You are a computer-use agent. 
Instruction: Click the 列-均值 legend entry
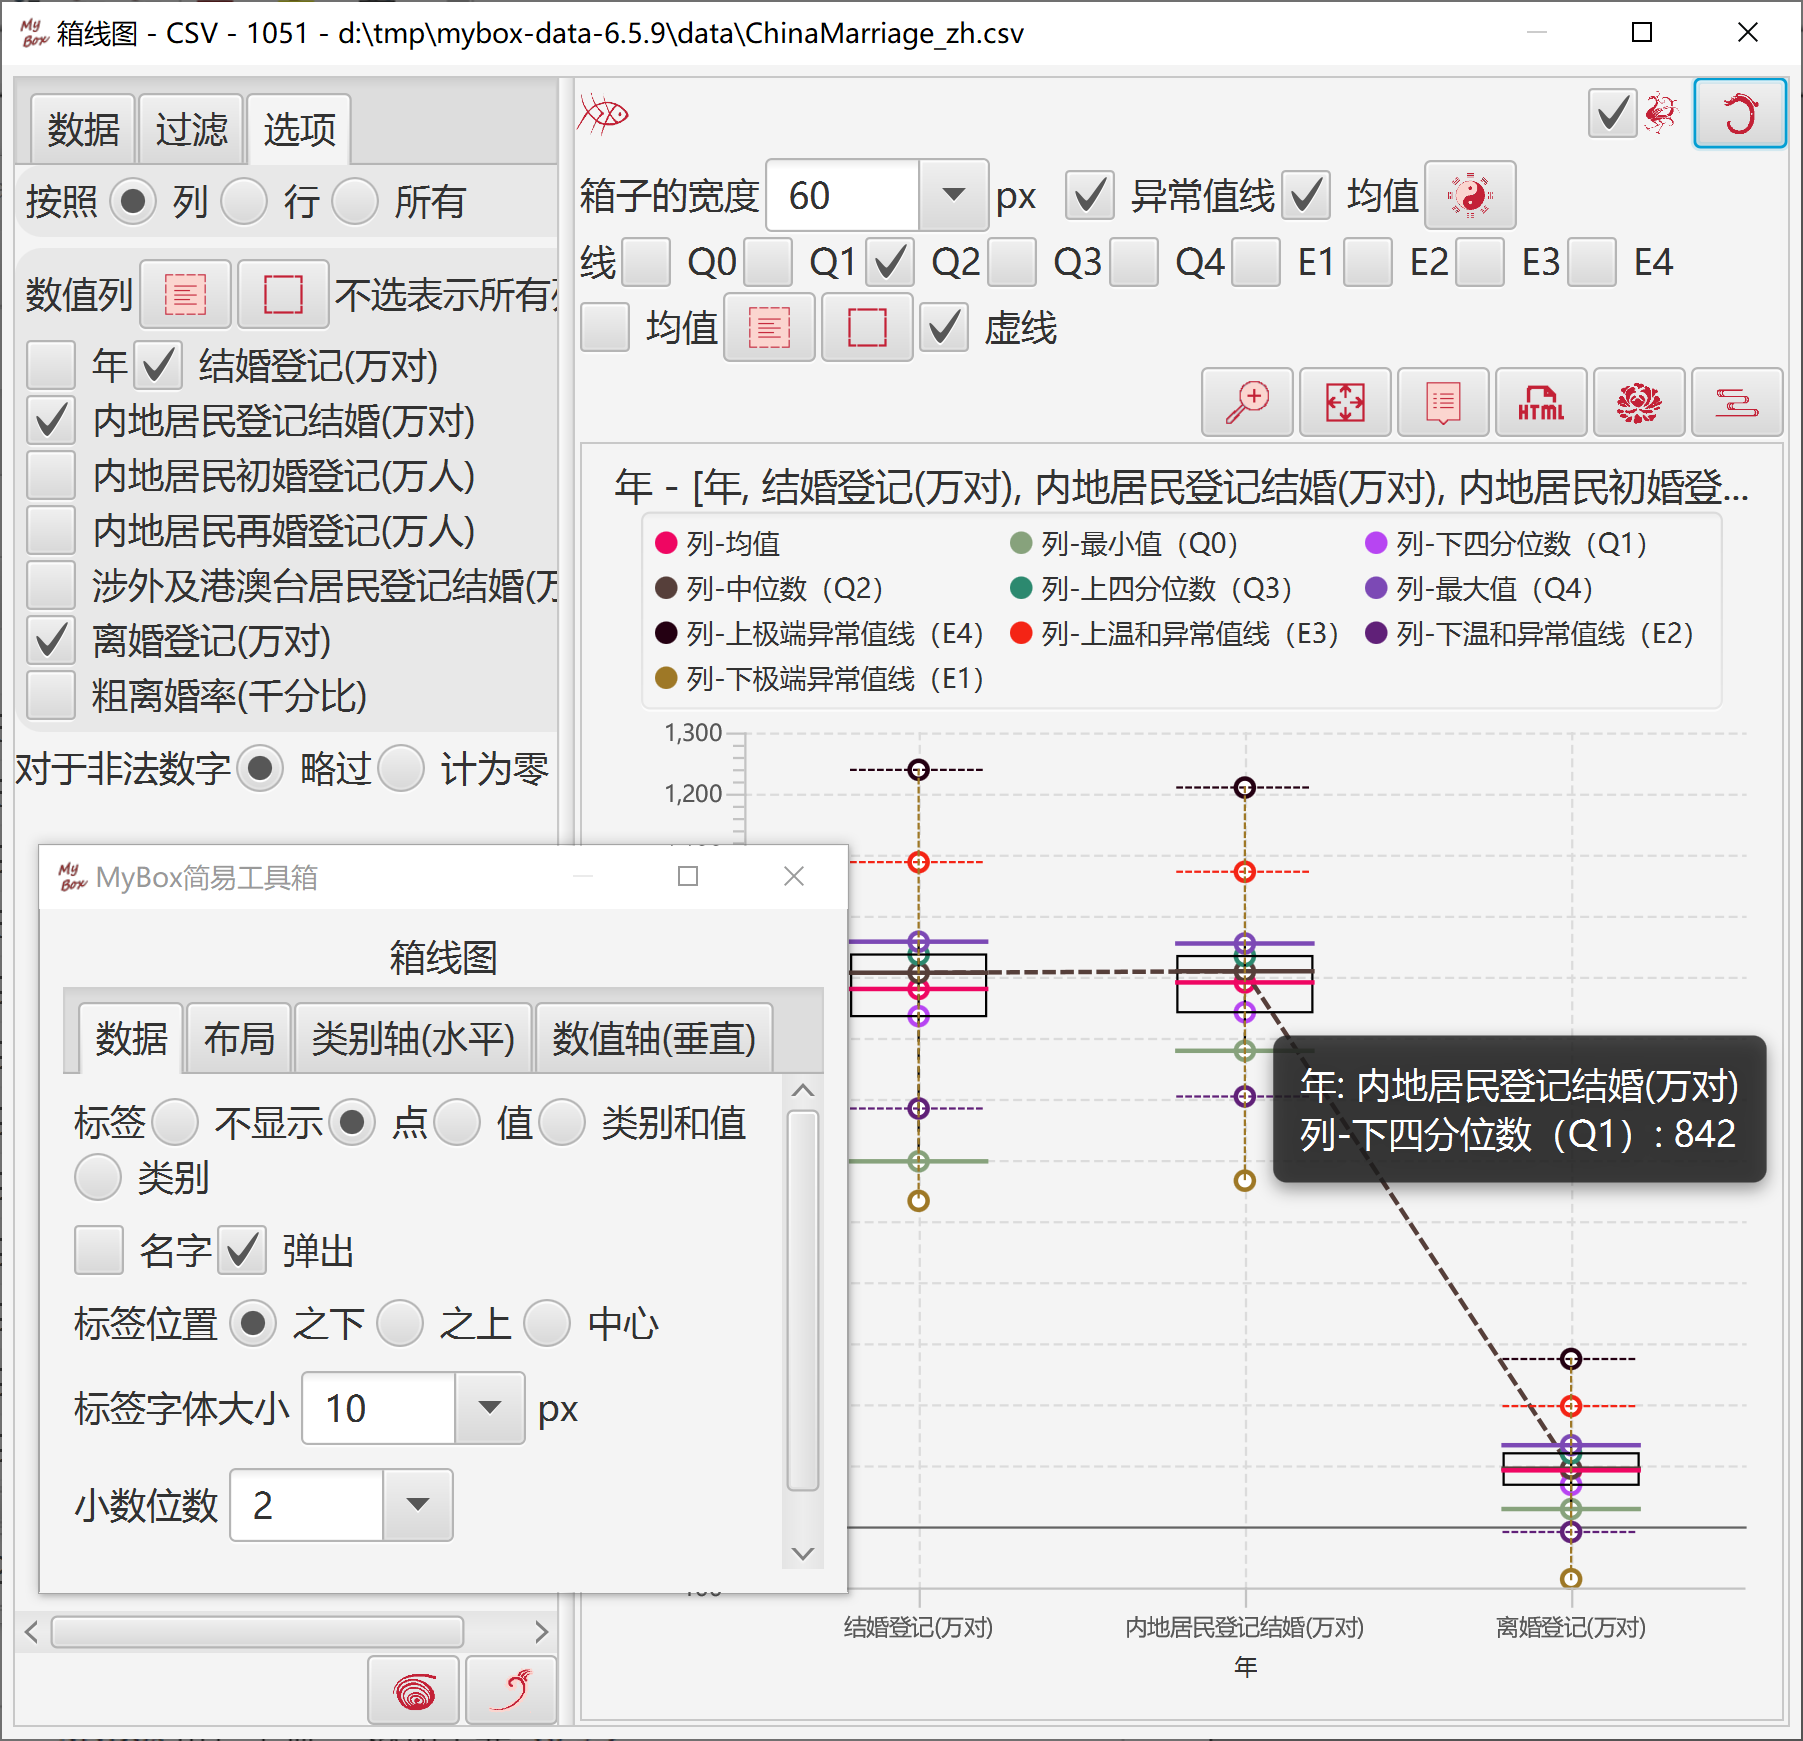[717, 543]
